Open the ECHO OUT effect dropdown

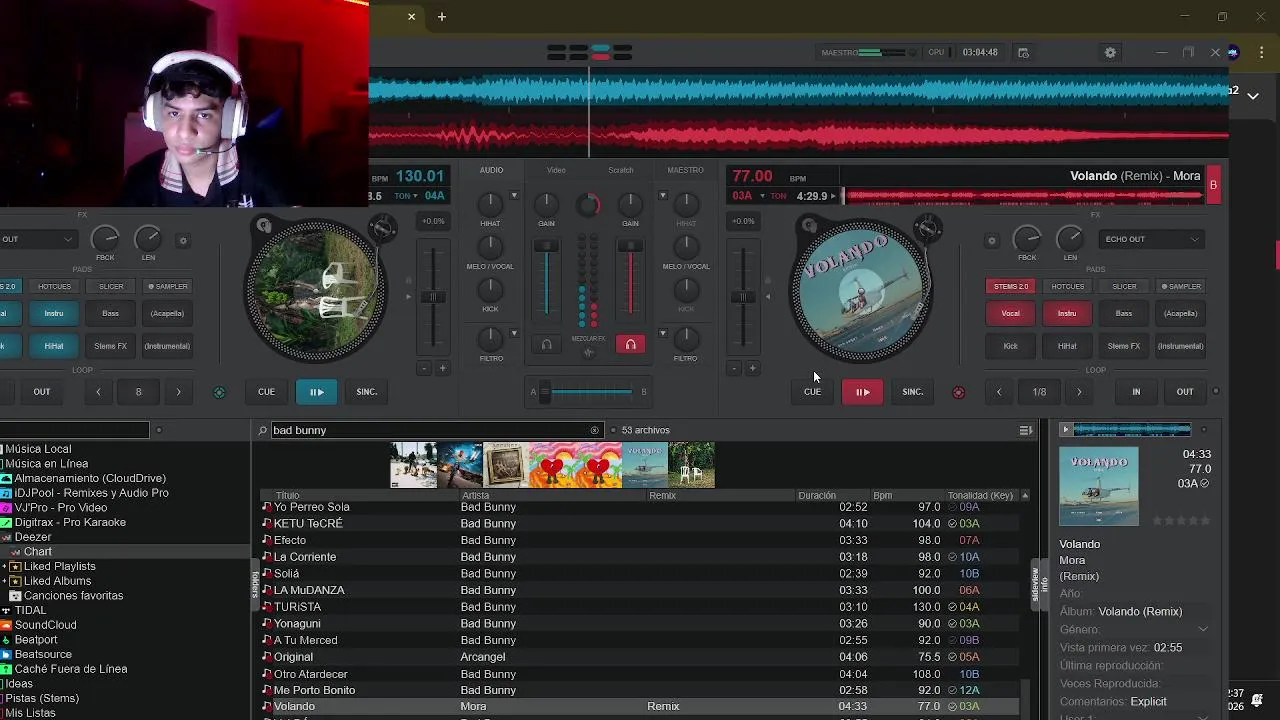[x=1151, y=240]
